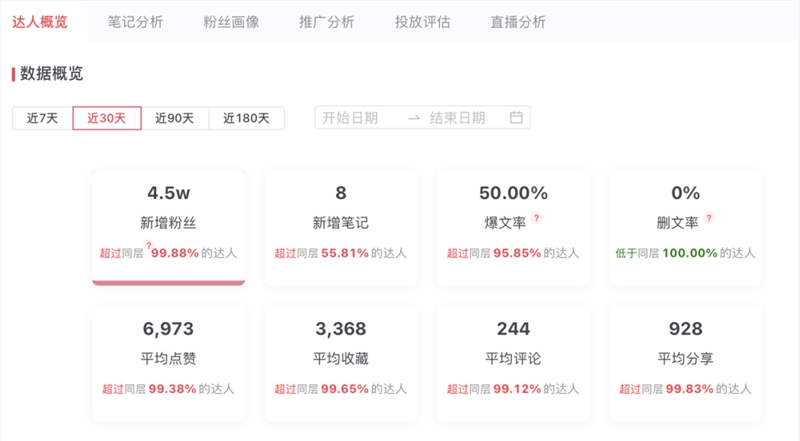The width and height of the screenshot is (800, 441).
Task: Click the arrow between start and end date
Action: coord(414,118)
